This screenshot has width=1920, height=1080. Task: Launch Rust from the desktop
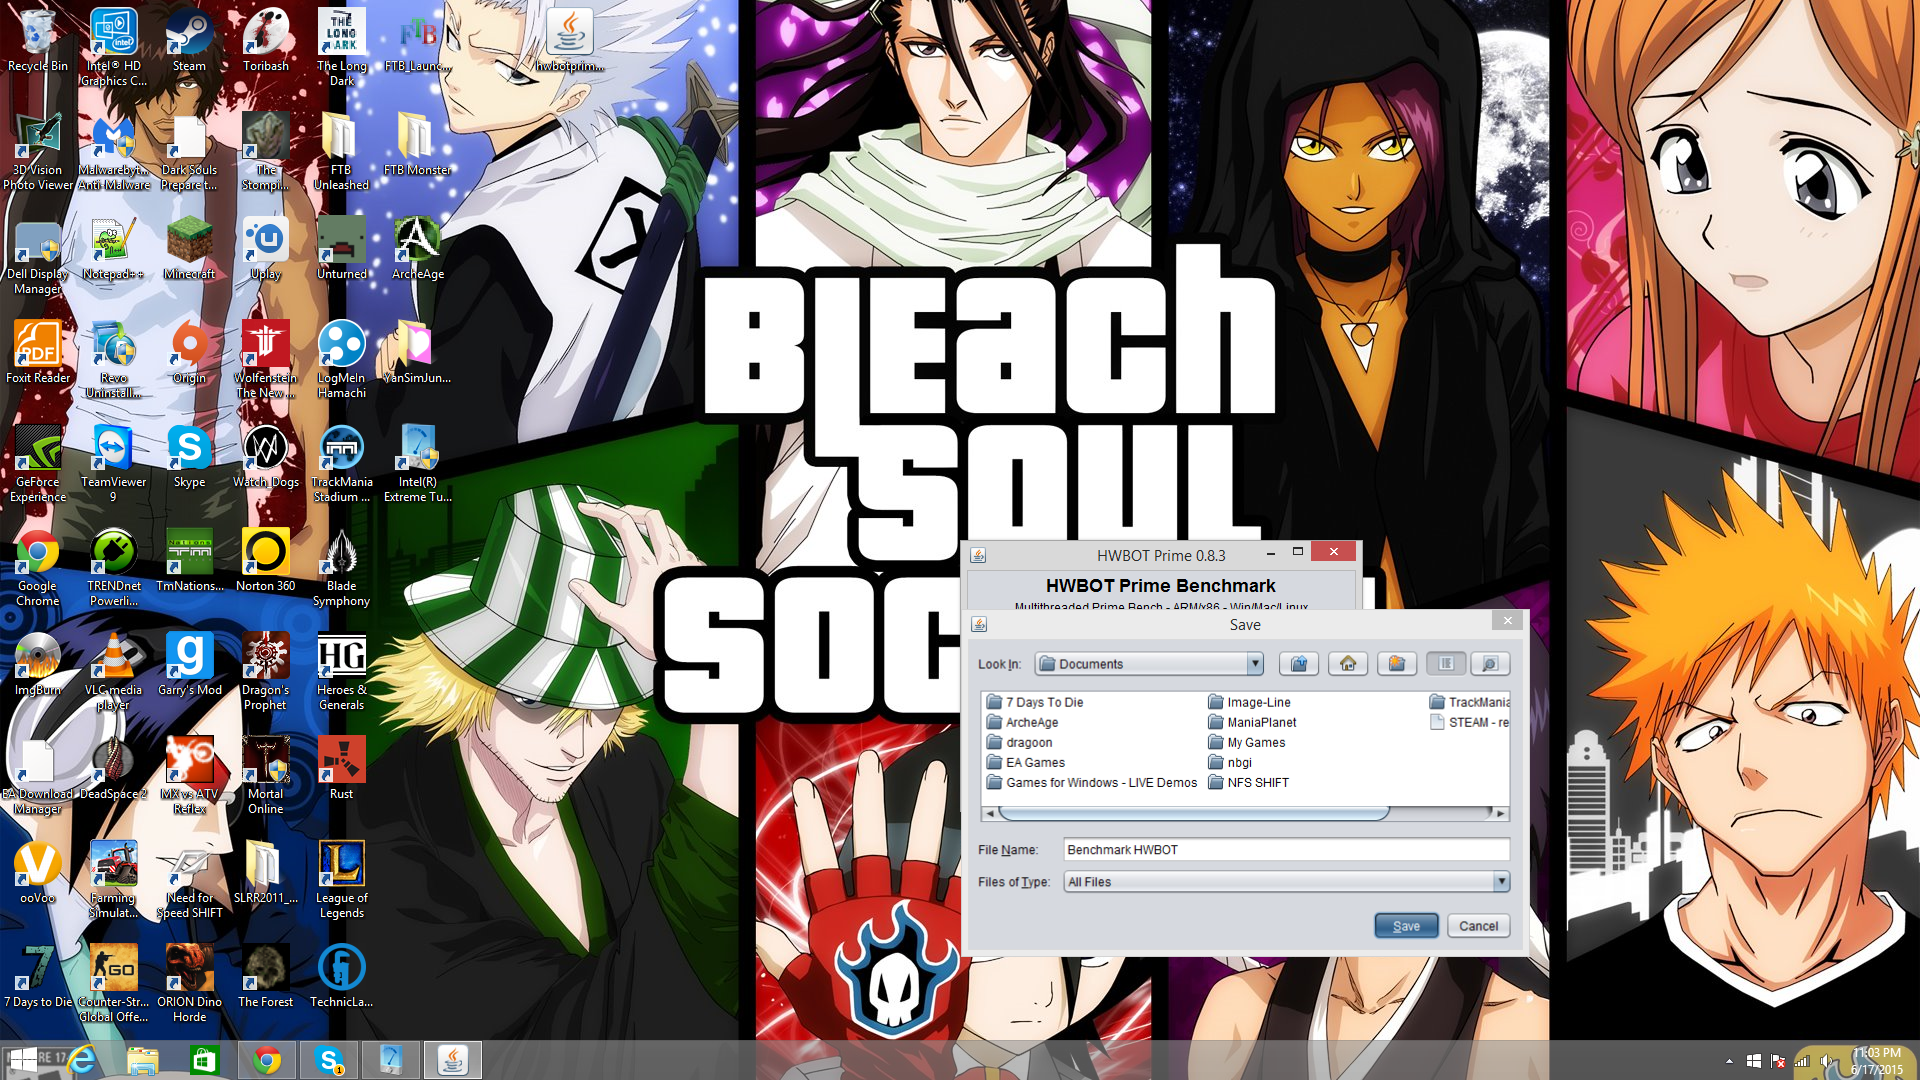[x=342, y=769]
